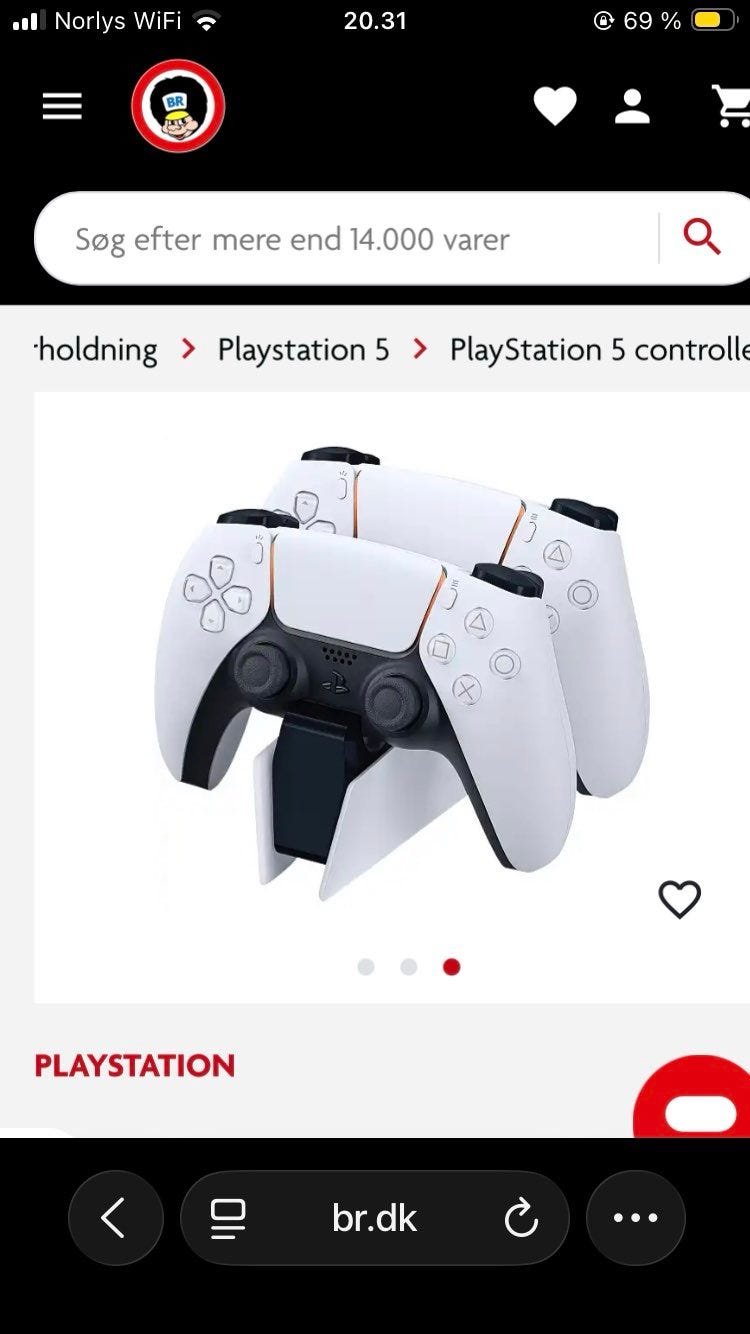Open the shopping cart icon
The image size is (750, 1334).
[x=731, y=106]
